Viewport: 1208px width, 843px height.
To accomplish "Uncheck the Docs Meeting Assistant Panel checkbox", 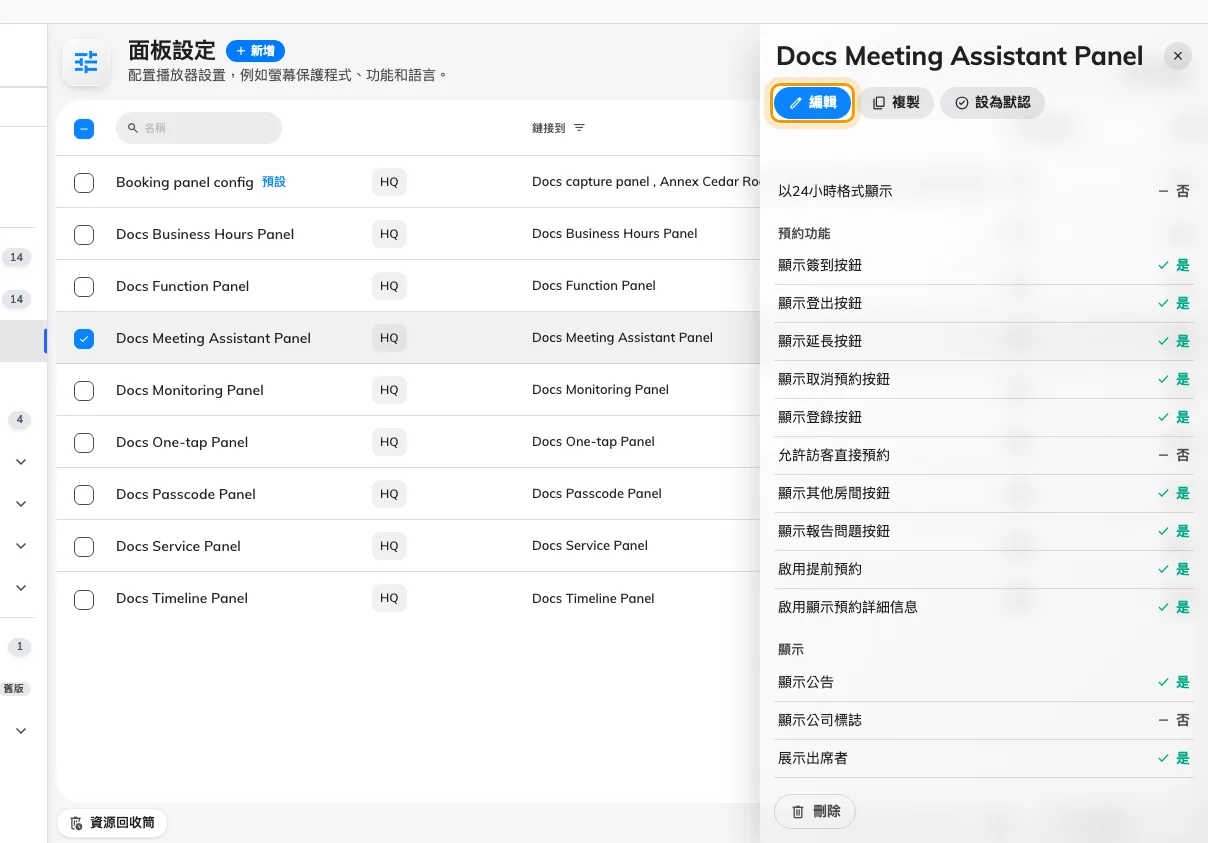I will click(x=84, y=338).
